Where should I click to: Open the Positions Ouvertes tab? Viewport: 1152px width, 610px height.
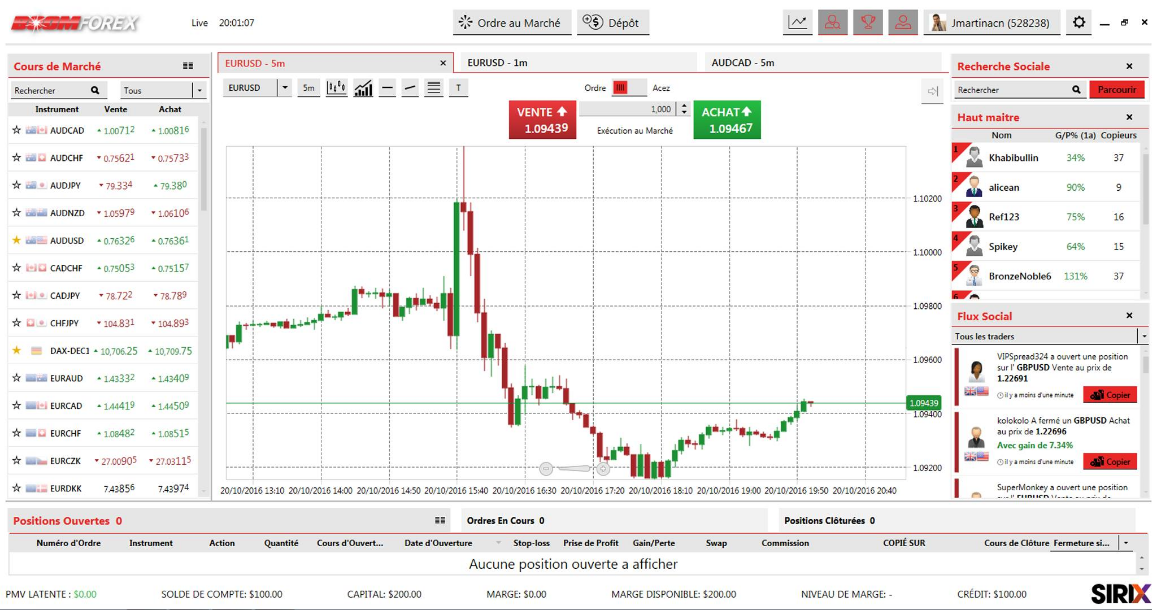click(x=228, y=520)
